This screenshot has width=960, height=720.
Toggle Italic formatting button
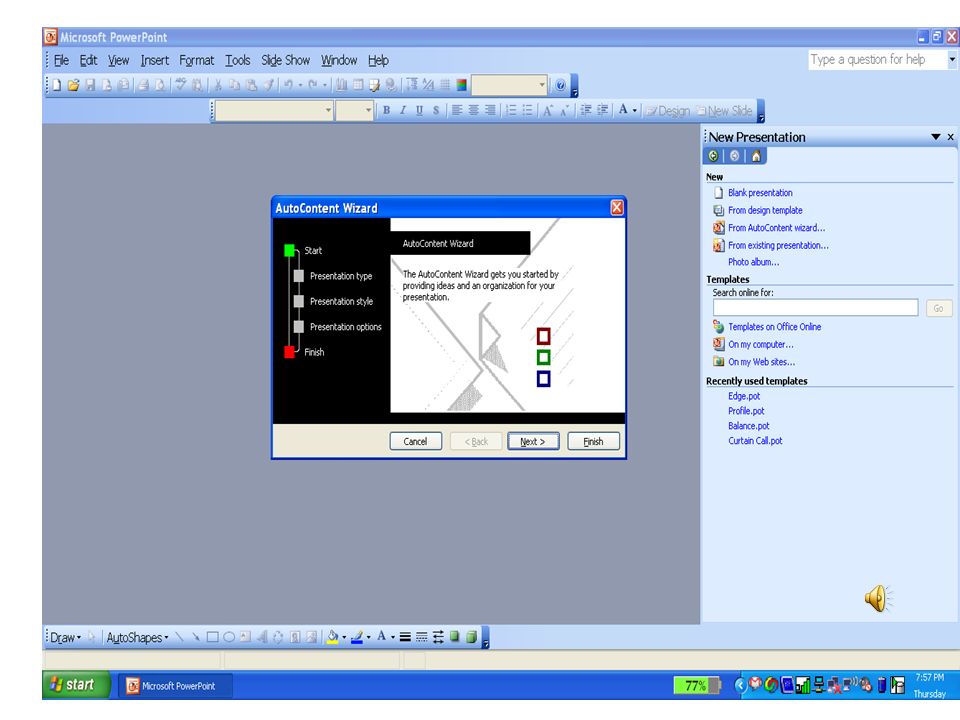403,110
